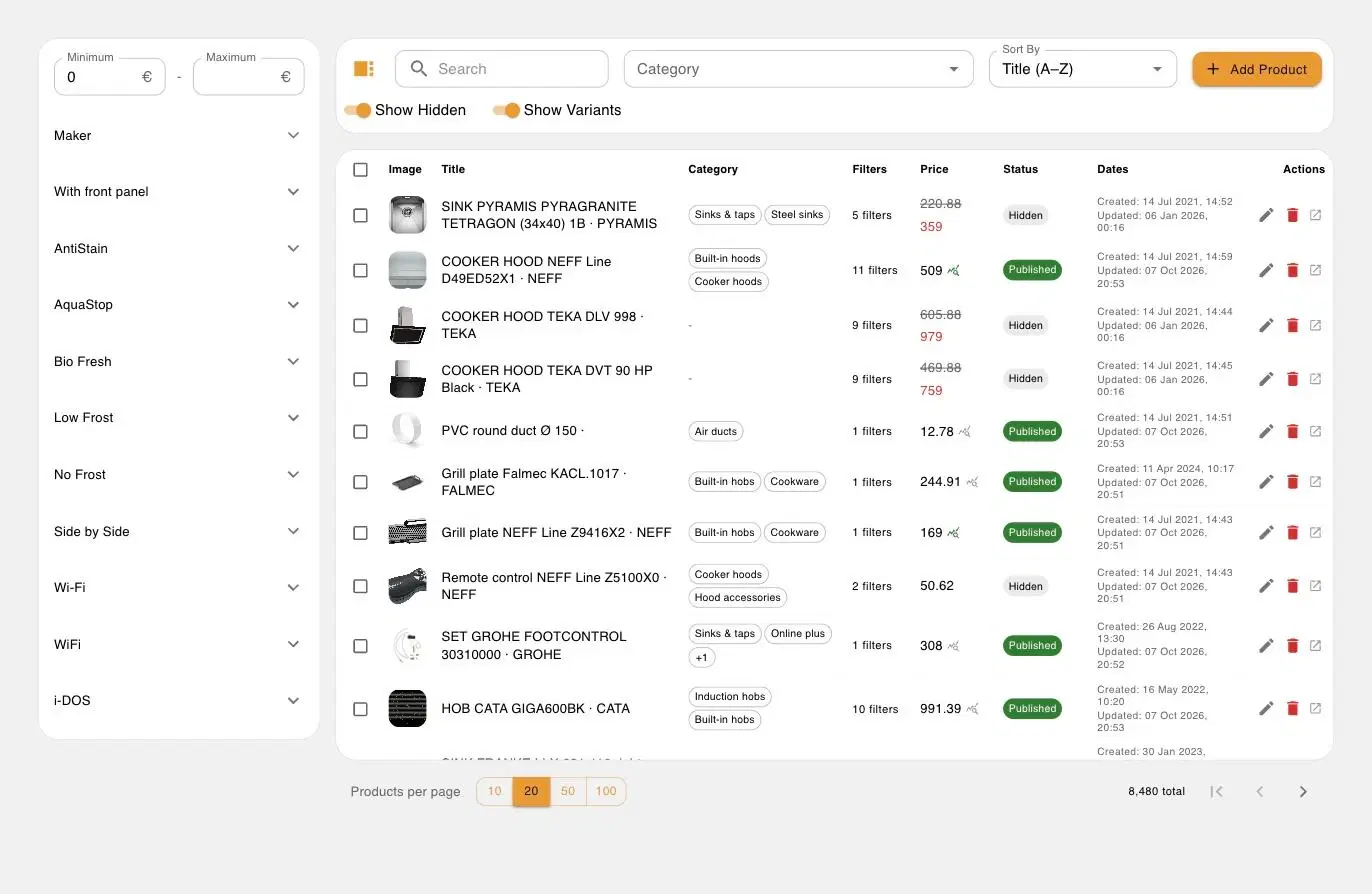
Task: Expand the AquaStop filter
Action: coord(177,304)
